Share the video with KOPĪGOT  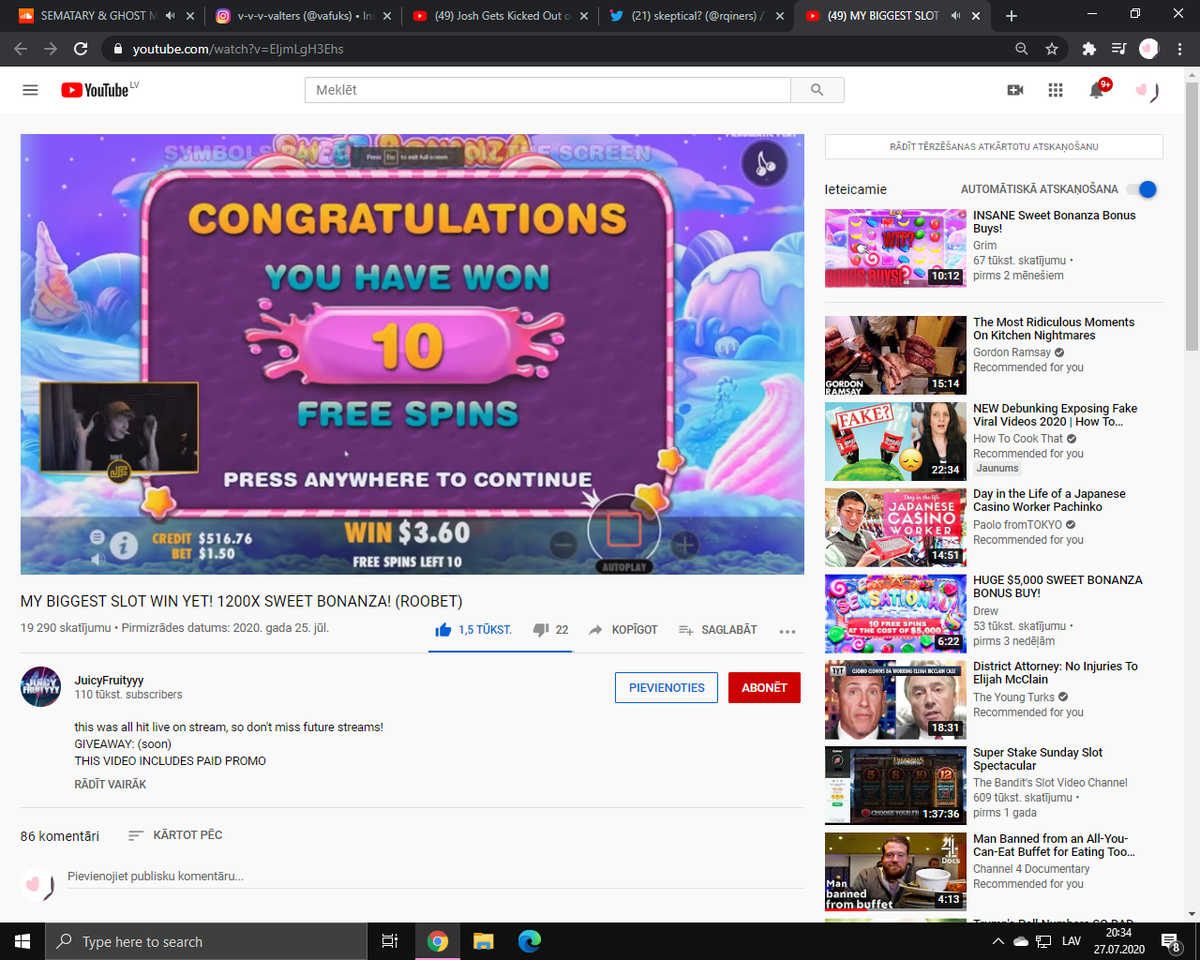[x=623, y=630]
